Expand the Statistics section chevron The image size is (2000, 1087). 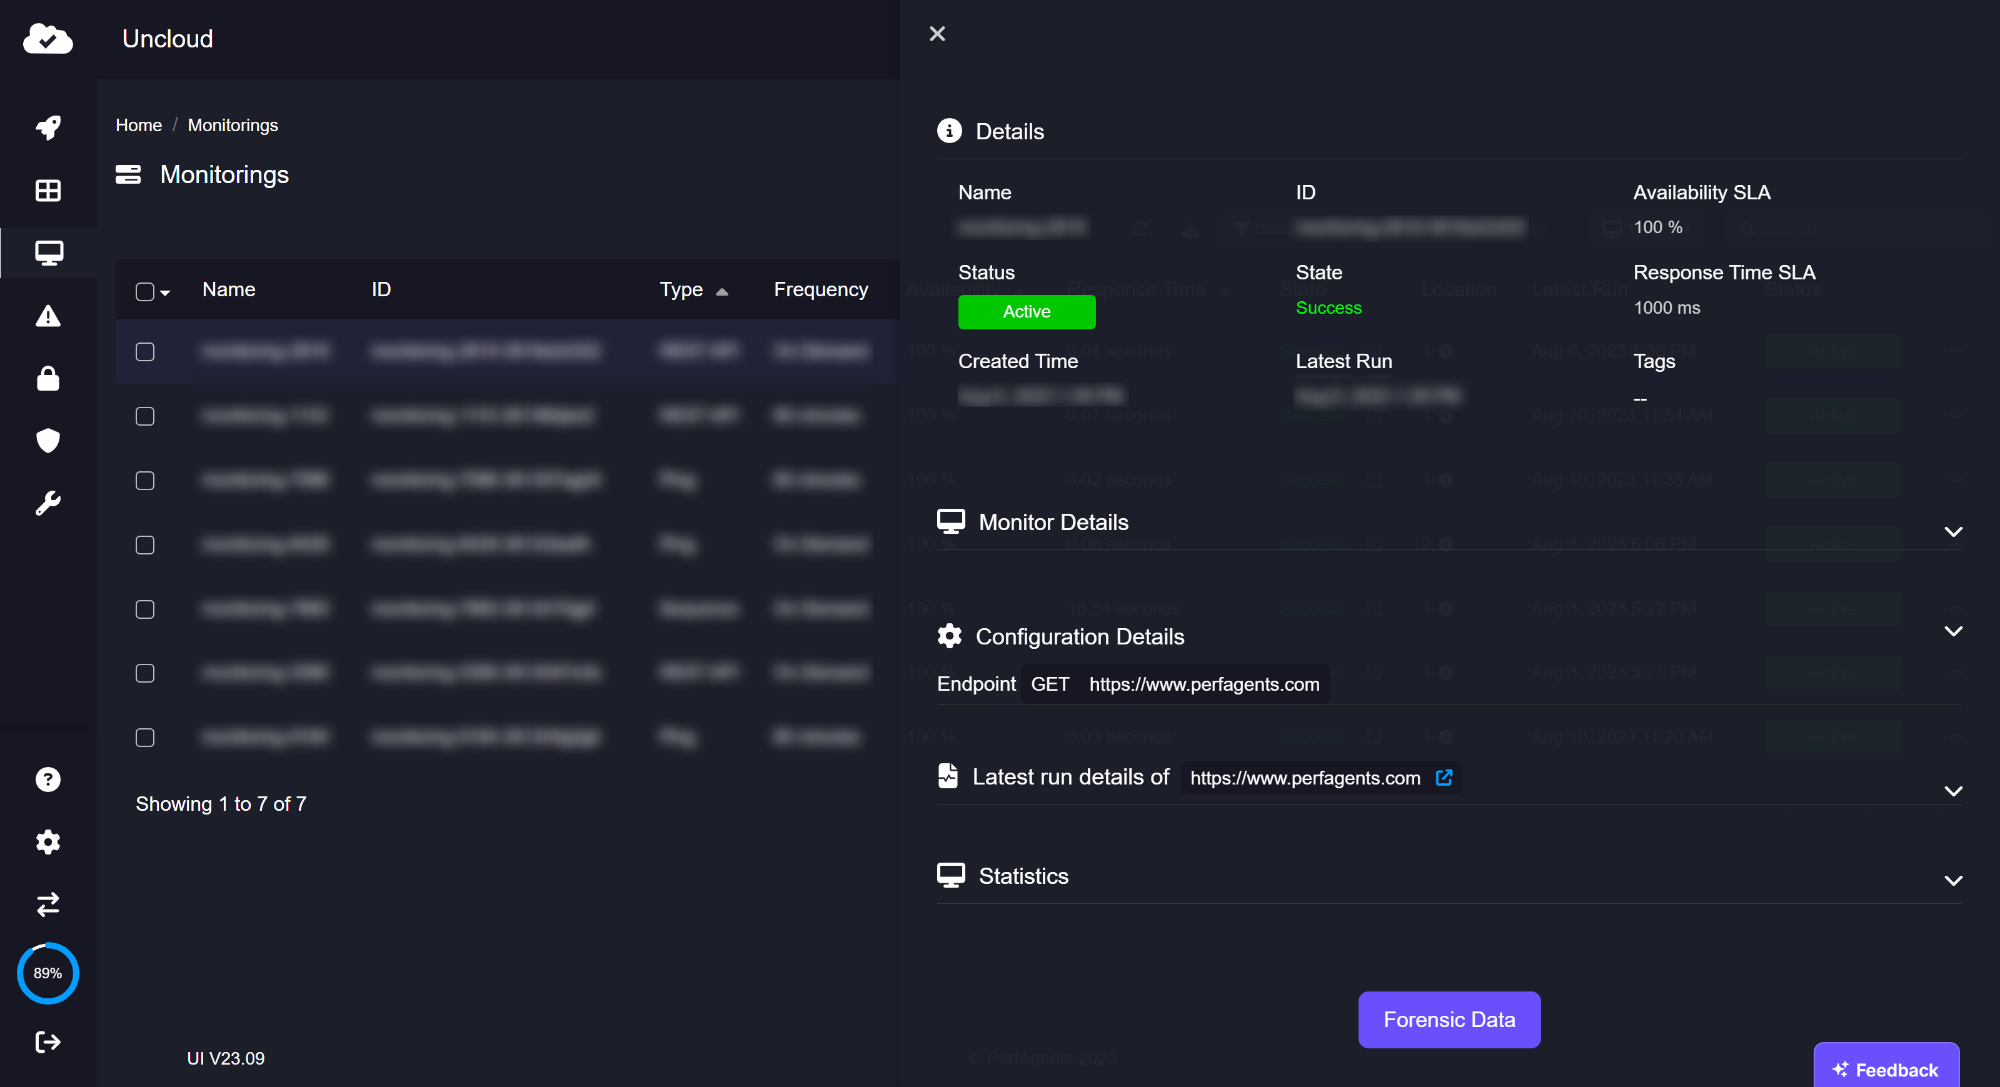(1952, 881)
